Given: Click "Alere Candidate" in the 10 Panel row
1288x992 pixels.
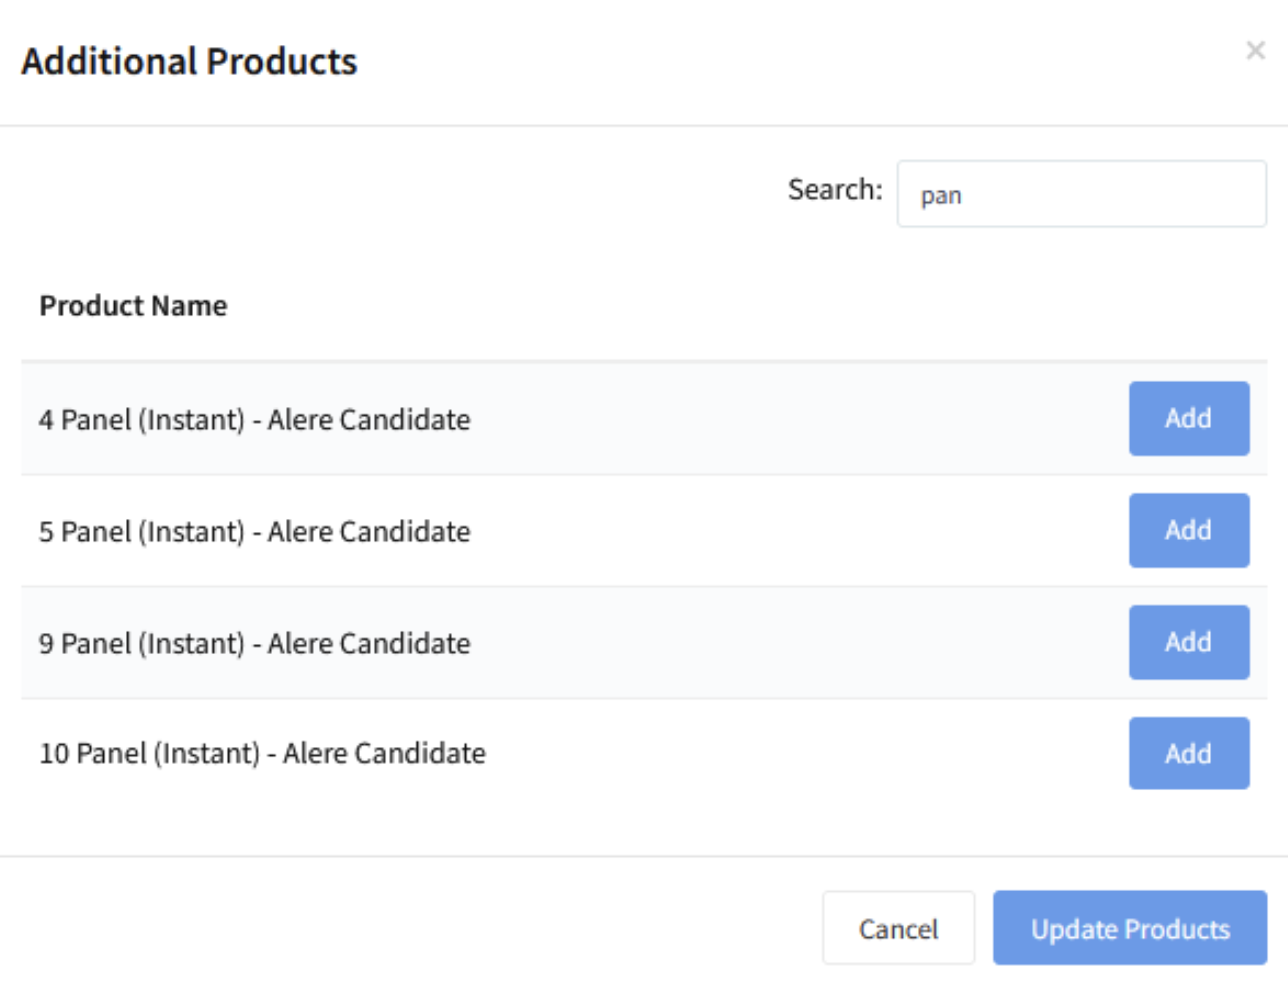Looking at the screenshot, I should (384, 754).
